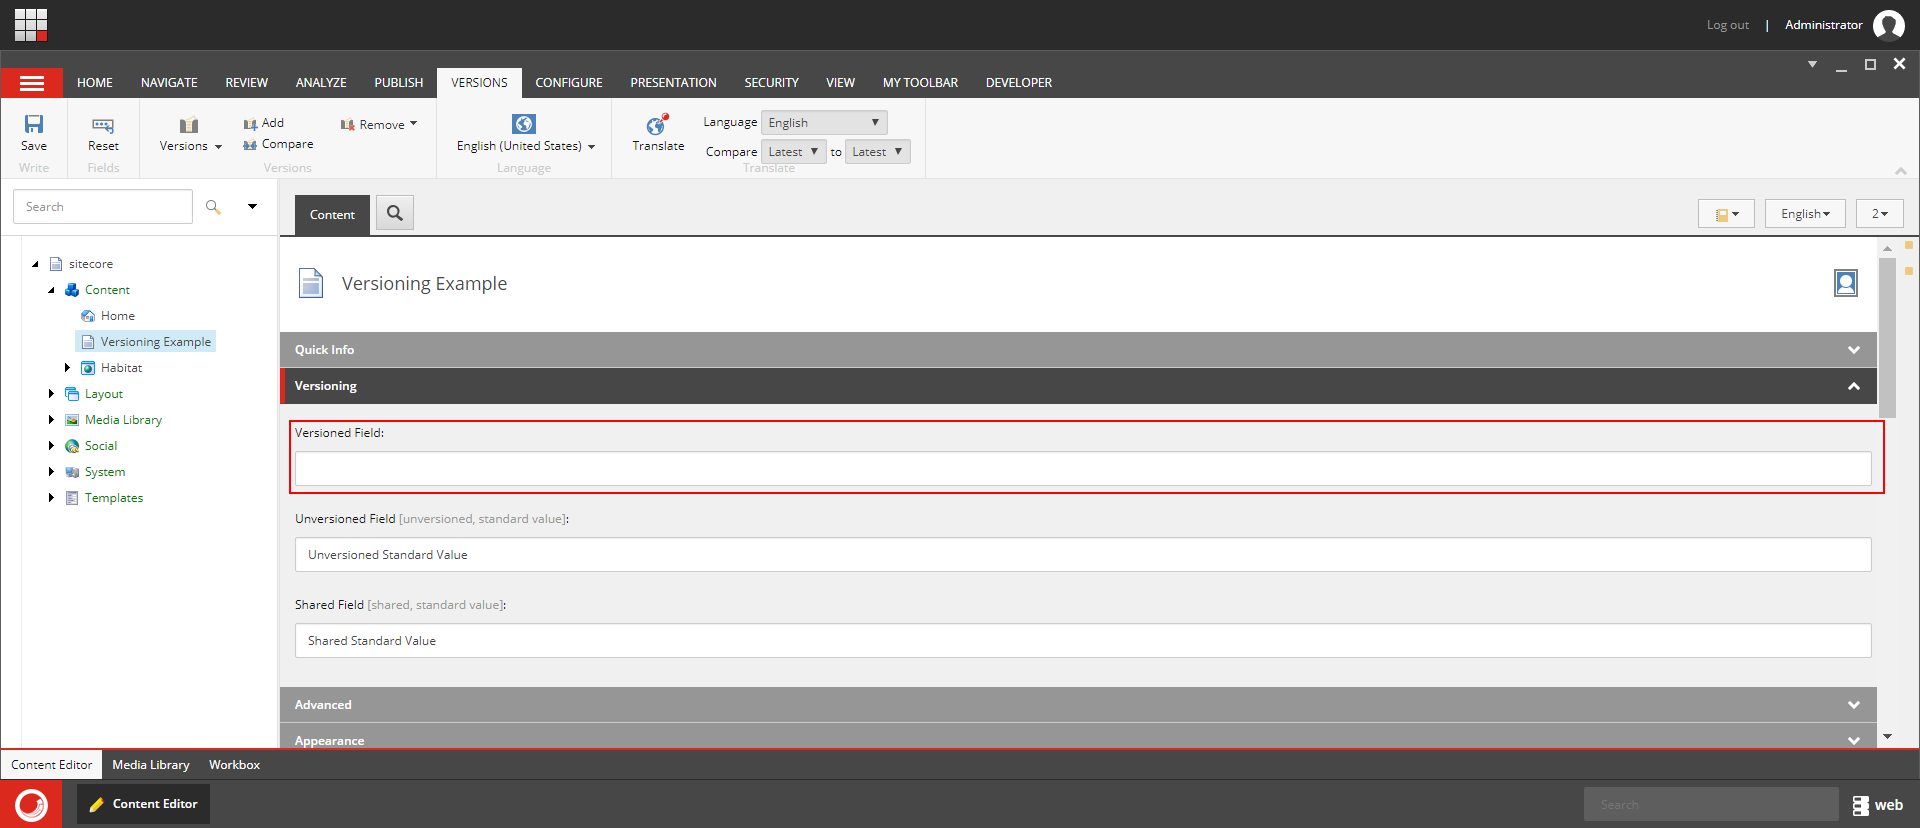Open the Versions ribbon dropdown
Screen dimensions: 1920x828
190,146
